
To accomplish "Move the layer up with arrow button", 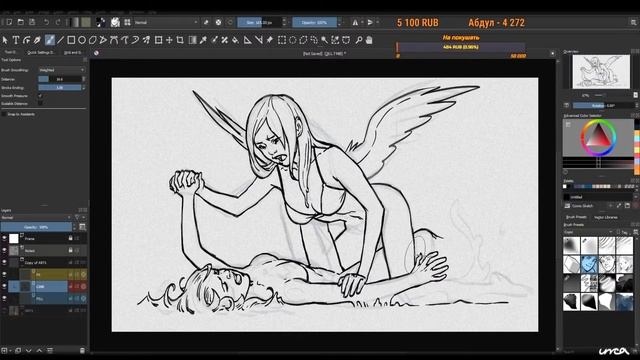I will tap(39, 350).
